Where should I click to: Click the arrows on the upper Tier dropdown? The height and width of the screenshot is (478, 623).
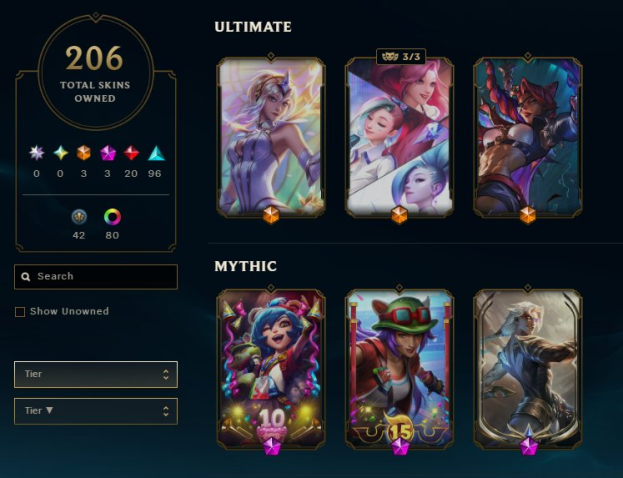pos(166,374)
